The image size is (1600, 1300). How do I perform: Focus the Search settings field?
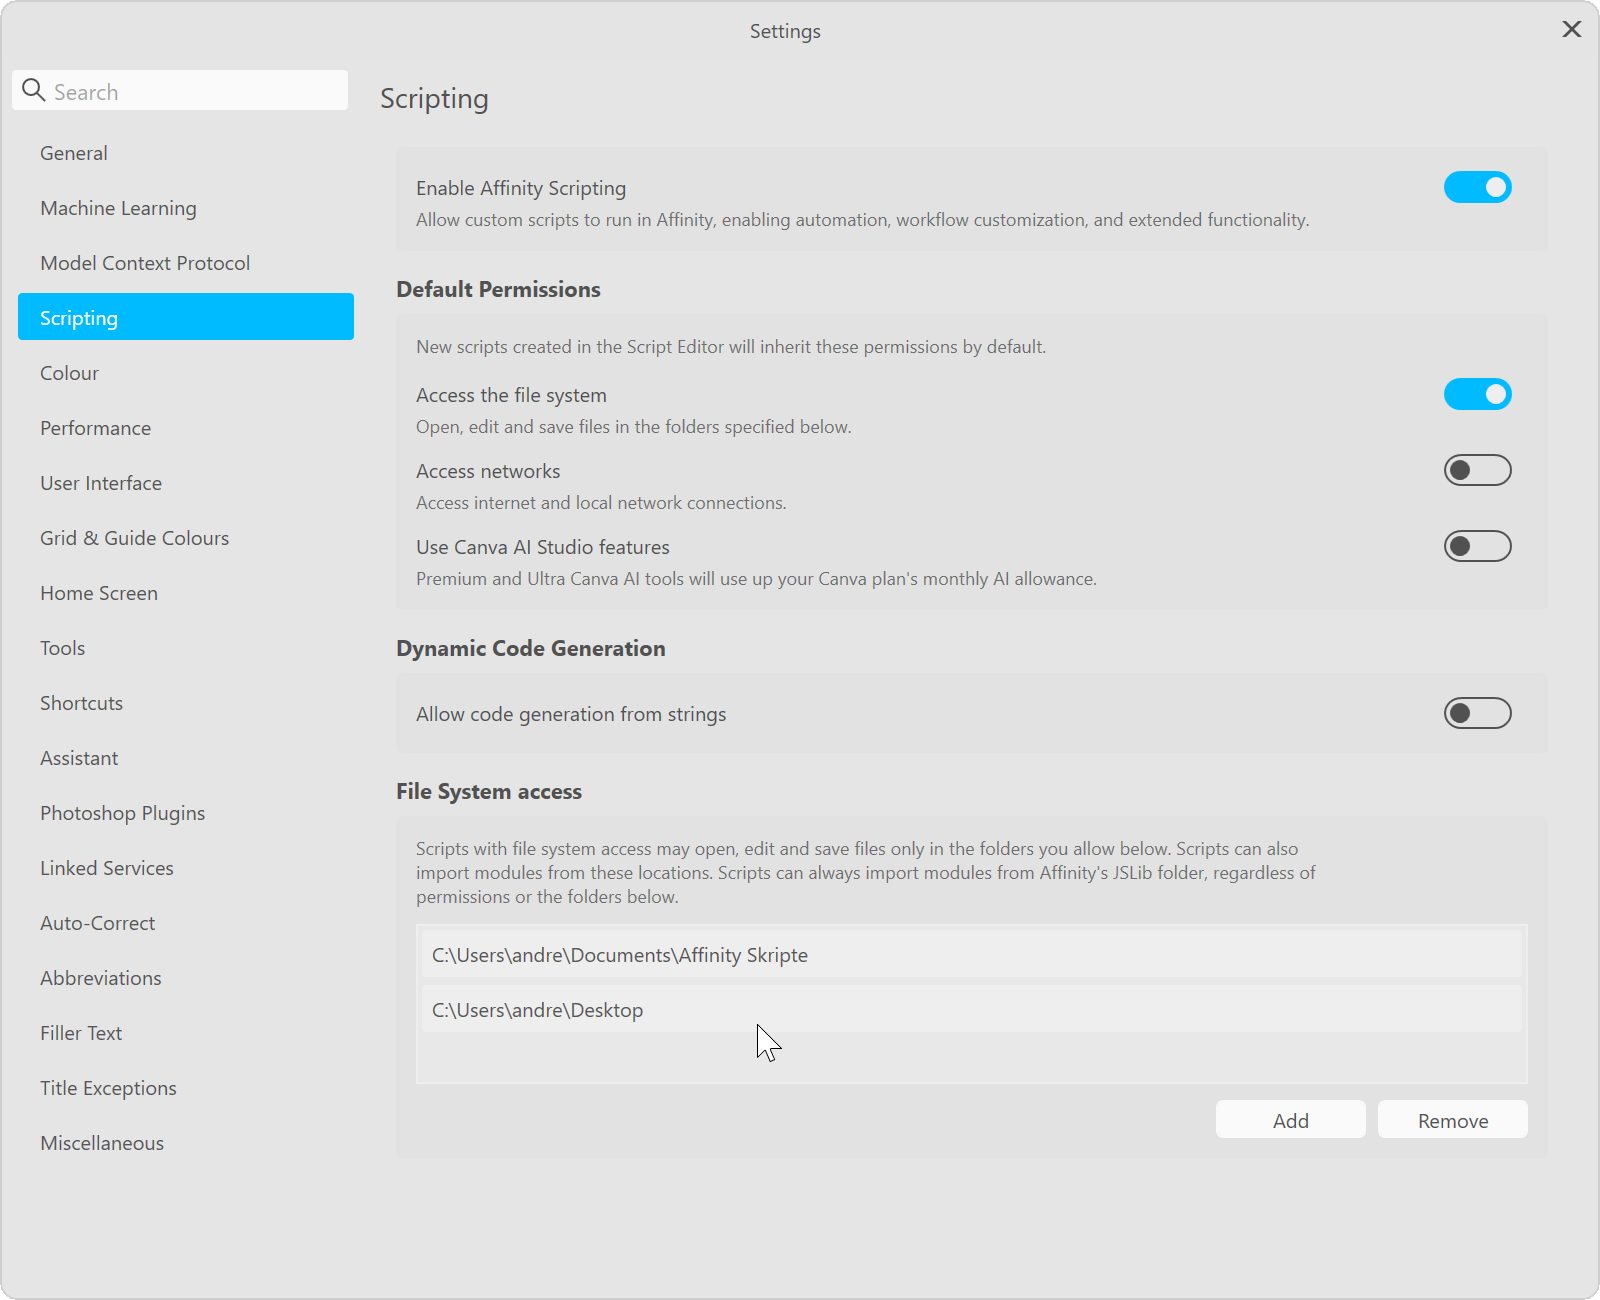(x=180, y=91)
